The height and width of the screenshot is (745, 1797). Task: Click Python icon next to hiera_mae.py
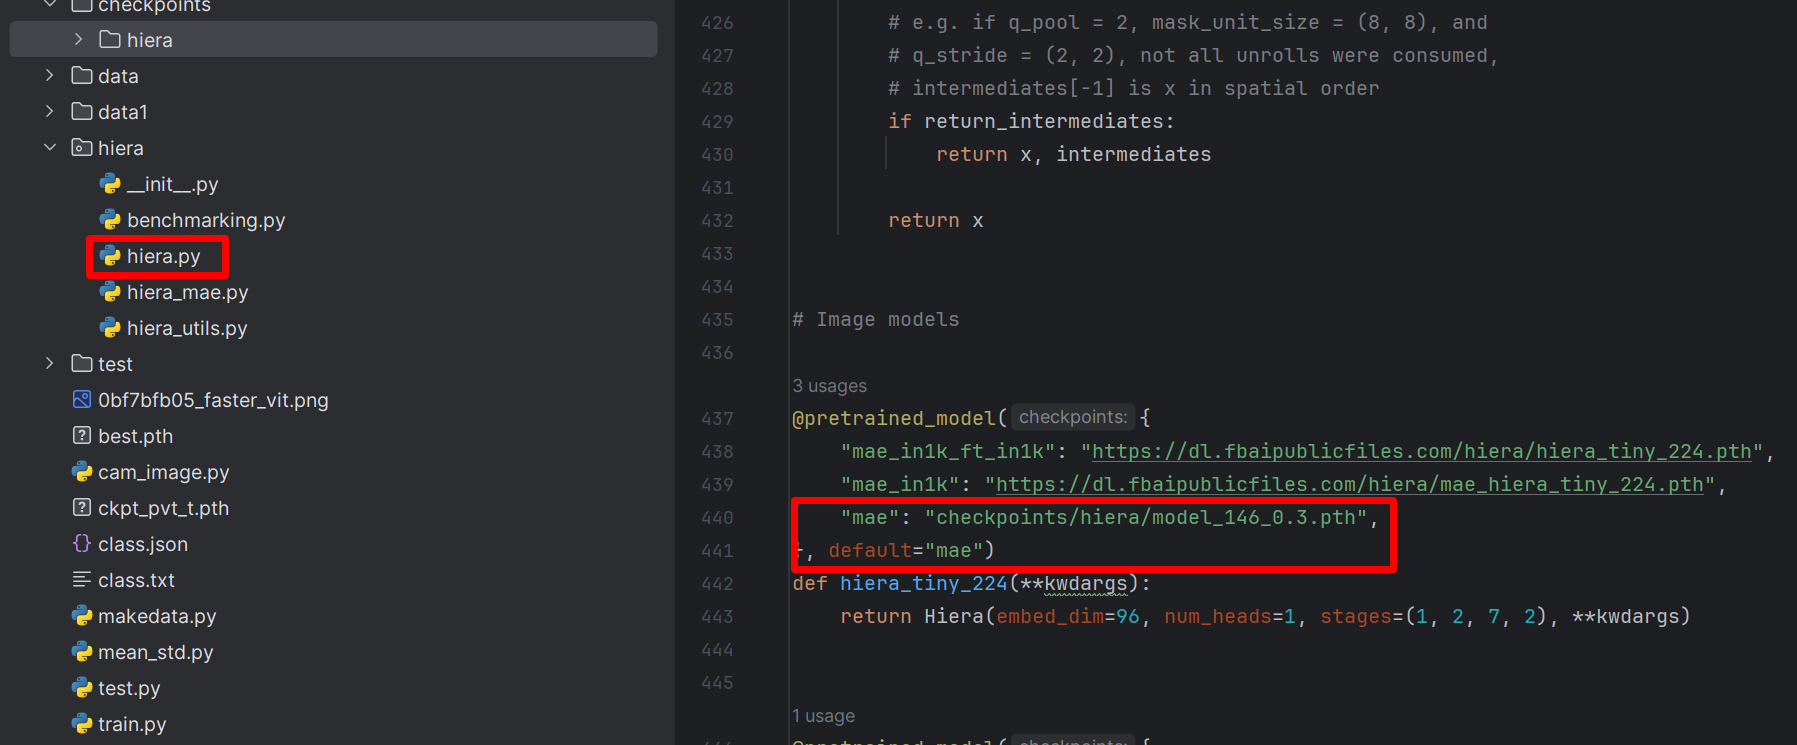click(110, 292)
